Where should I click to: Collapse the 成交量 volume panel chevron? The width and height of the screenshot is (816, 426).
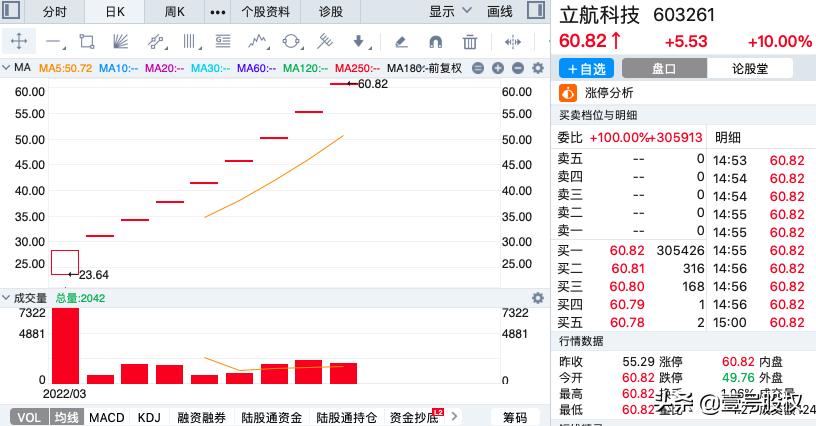pyautogui.click(x=6, y=298)
